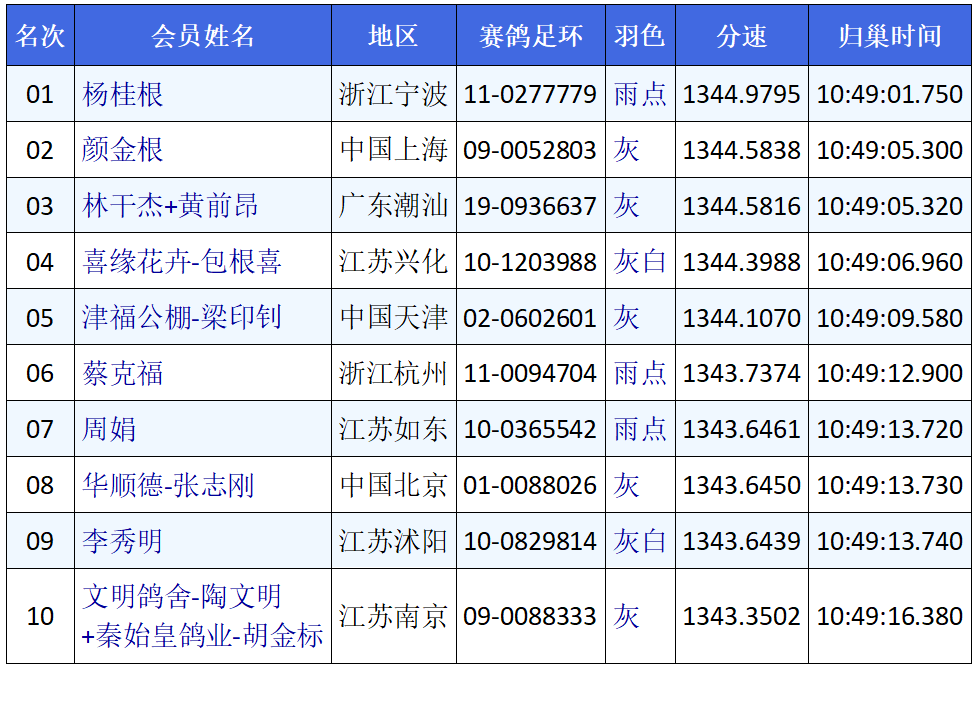Image resolution: width=975 pixels, height=701 pixels.
Task: Click the 名次 column header
Action: (40, 36)
